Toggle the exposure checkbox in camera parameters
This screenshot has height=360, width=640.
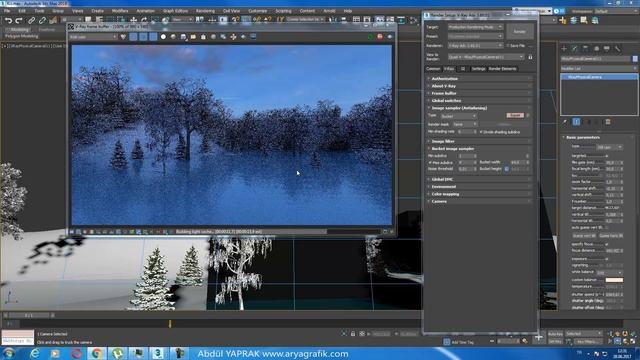(607, 258)
